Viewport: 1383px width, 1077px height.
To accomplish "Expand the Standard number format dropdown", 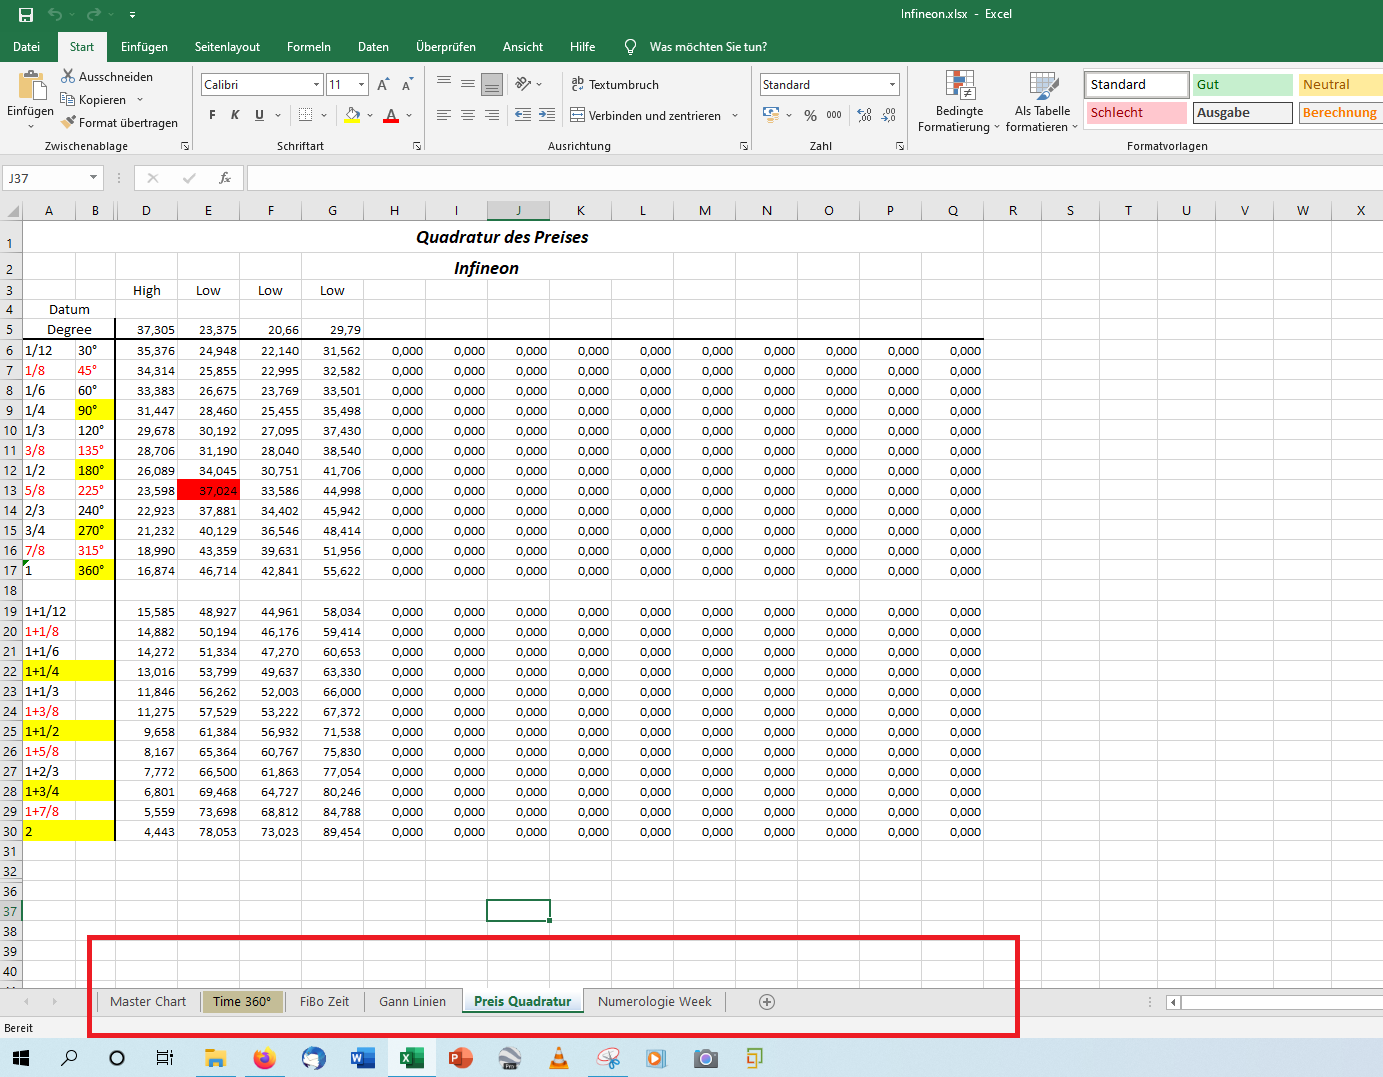I will point(892,85).
